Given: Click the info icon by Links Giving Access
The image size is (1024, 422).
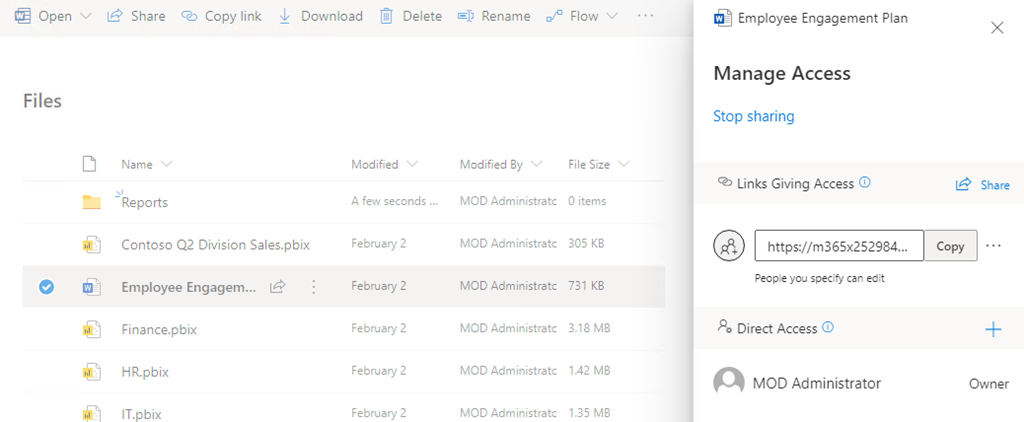Looking at the screenshot, I should (x=865, y=183).
